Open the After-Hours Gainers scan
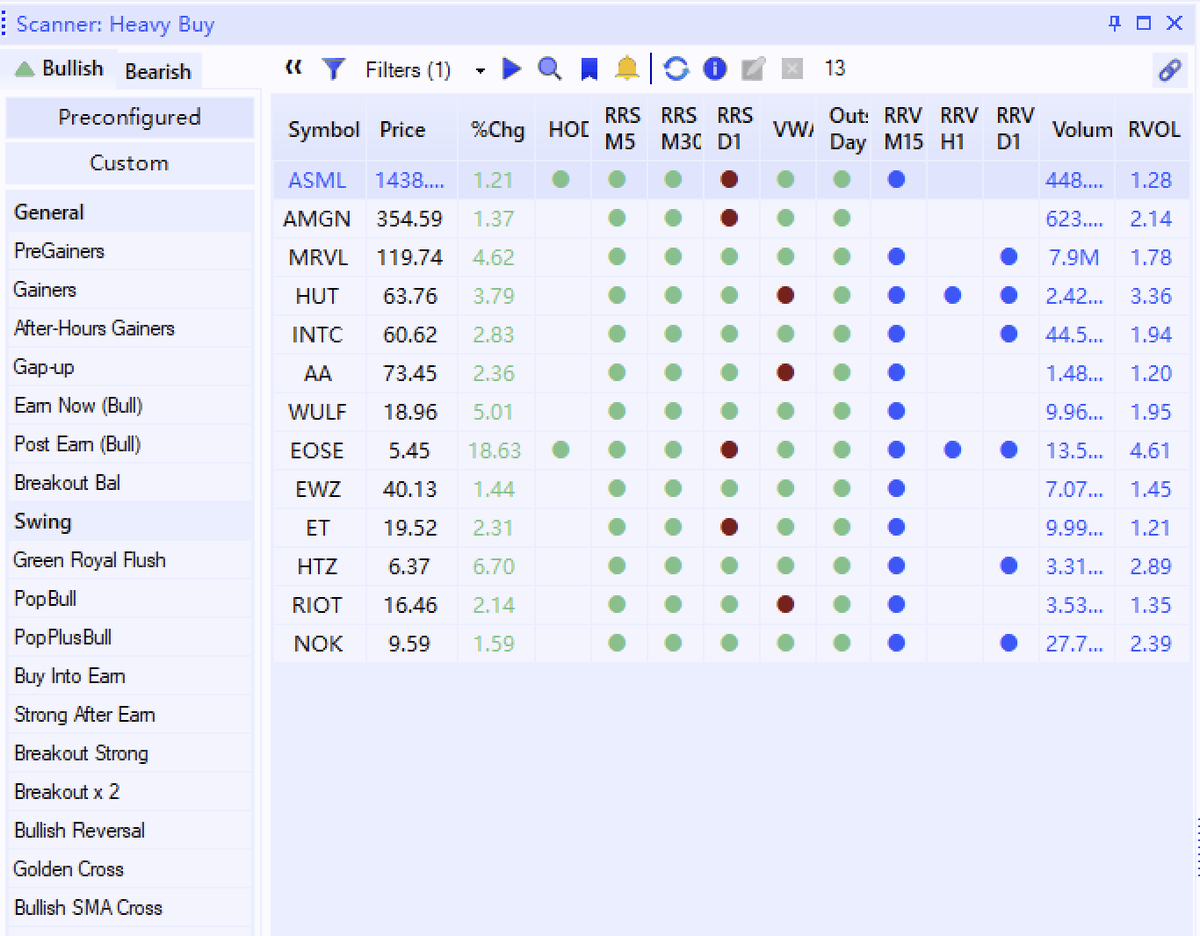 [x=129, y=328]
